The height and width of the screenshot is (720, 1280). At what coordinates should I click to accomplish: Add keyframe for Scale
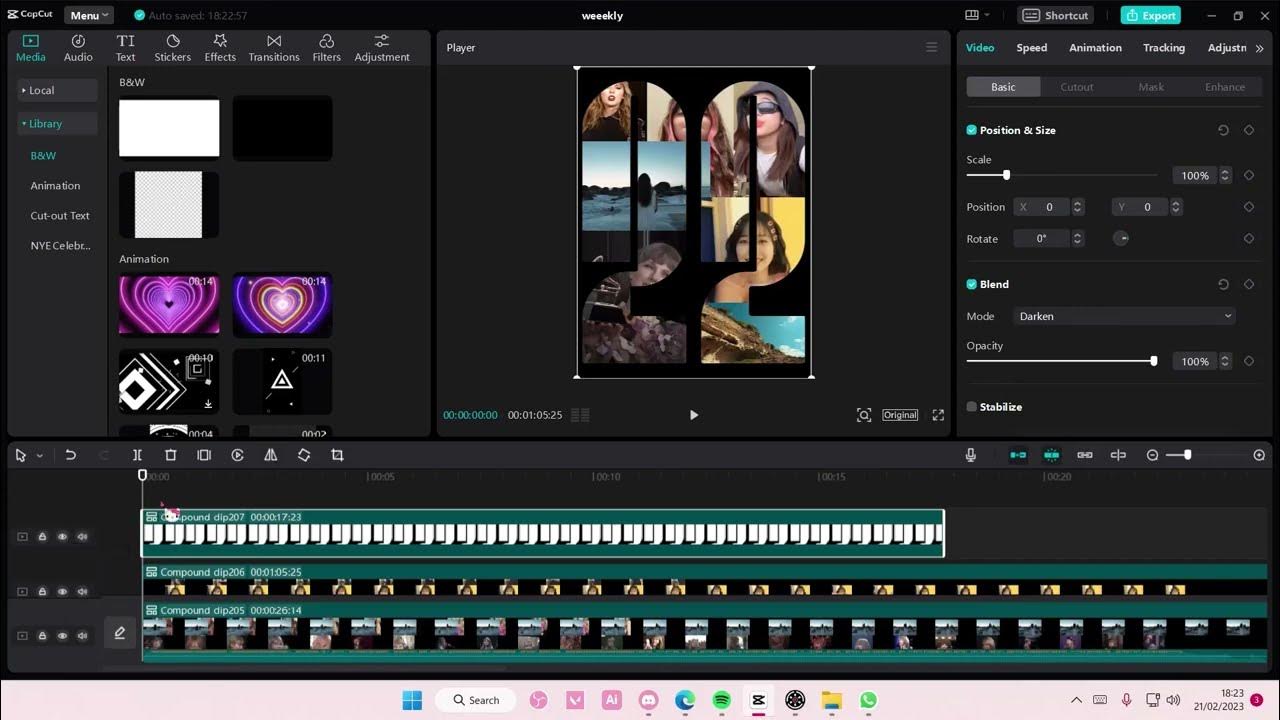tap(1249, 175)
